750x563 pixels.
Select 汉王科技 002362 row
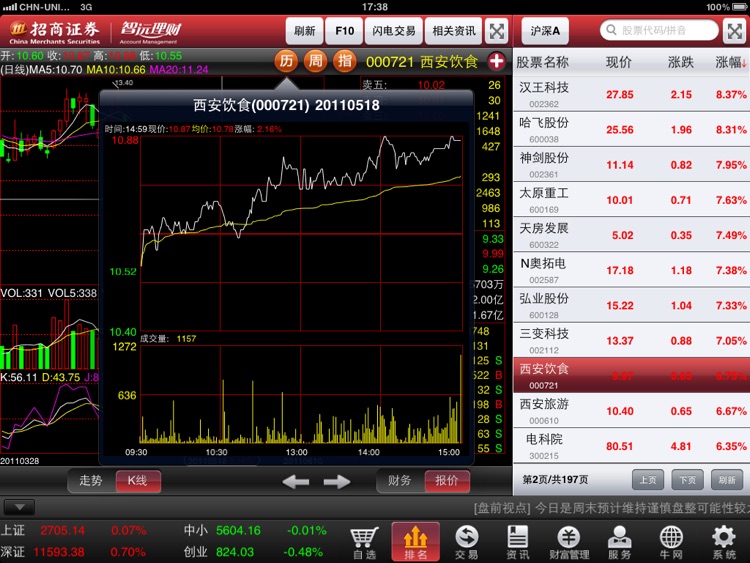(x=631, y=94)
